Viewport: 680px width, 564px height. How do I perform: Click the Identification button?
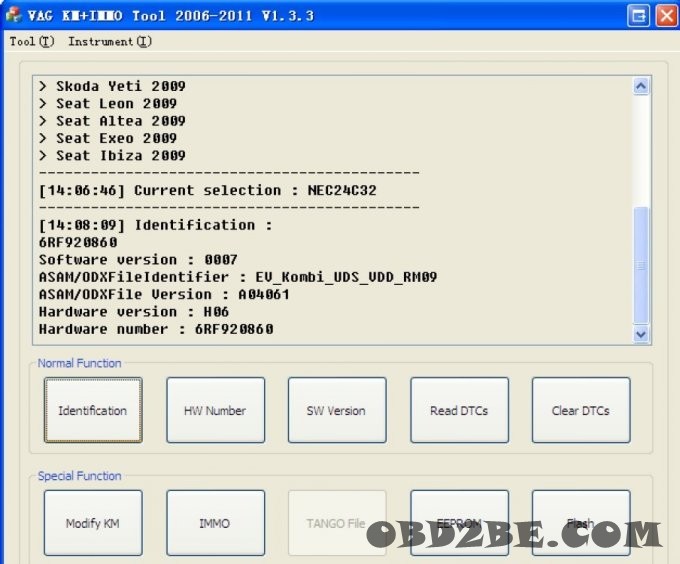pos(93,410)
